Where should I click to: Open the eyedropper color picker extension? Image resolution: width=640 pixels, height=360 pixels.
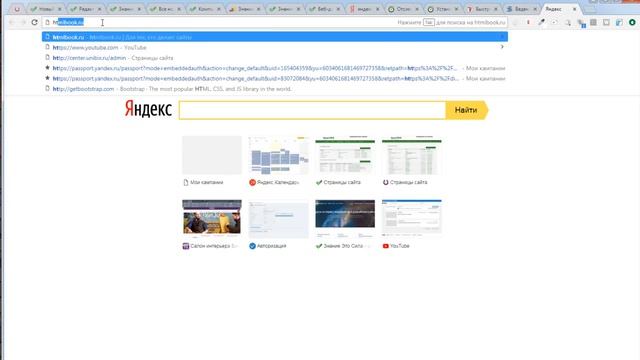tap(541, 22)
